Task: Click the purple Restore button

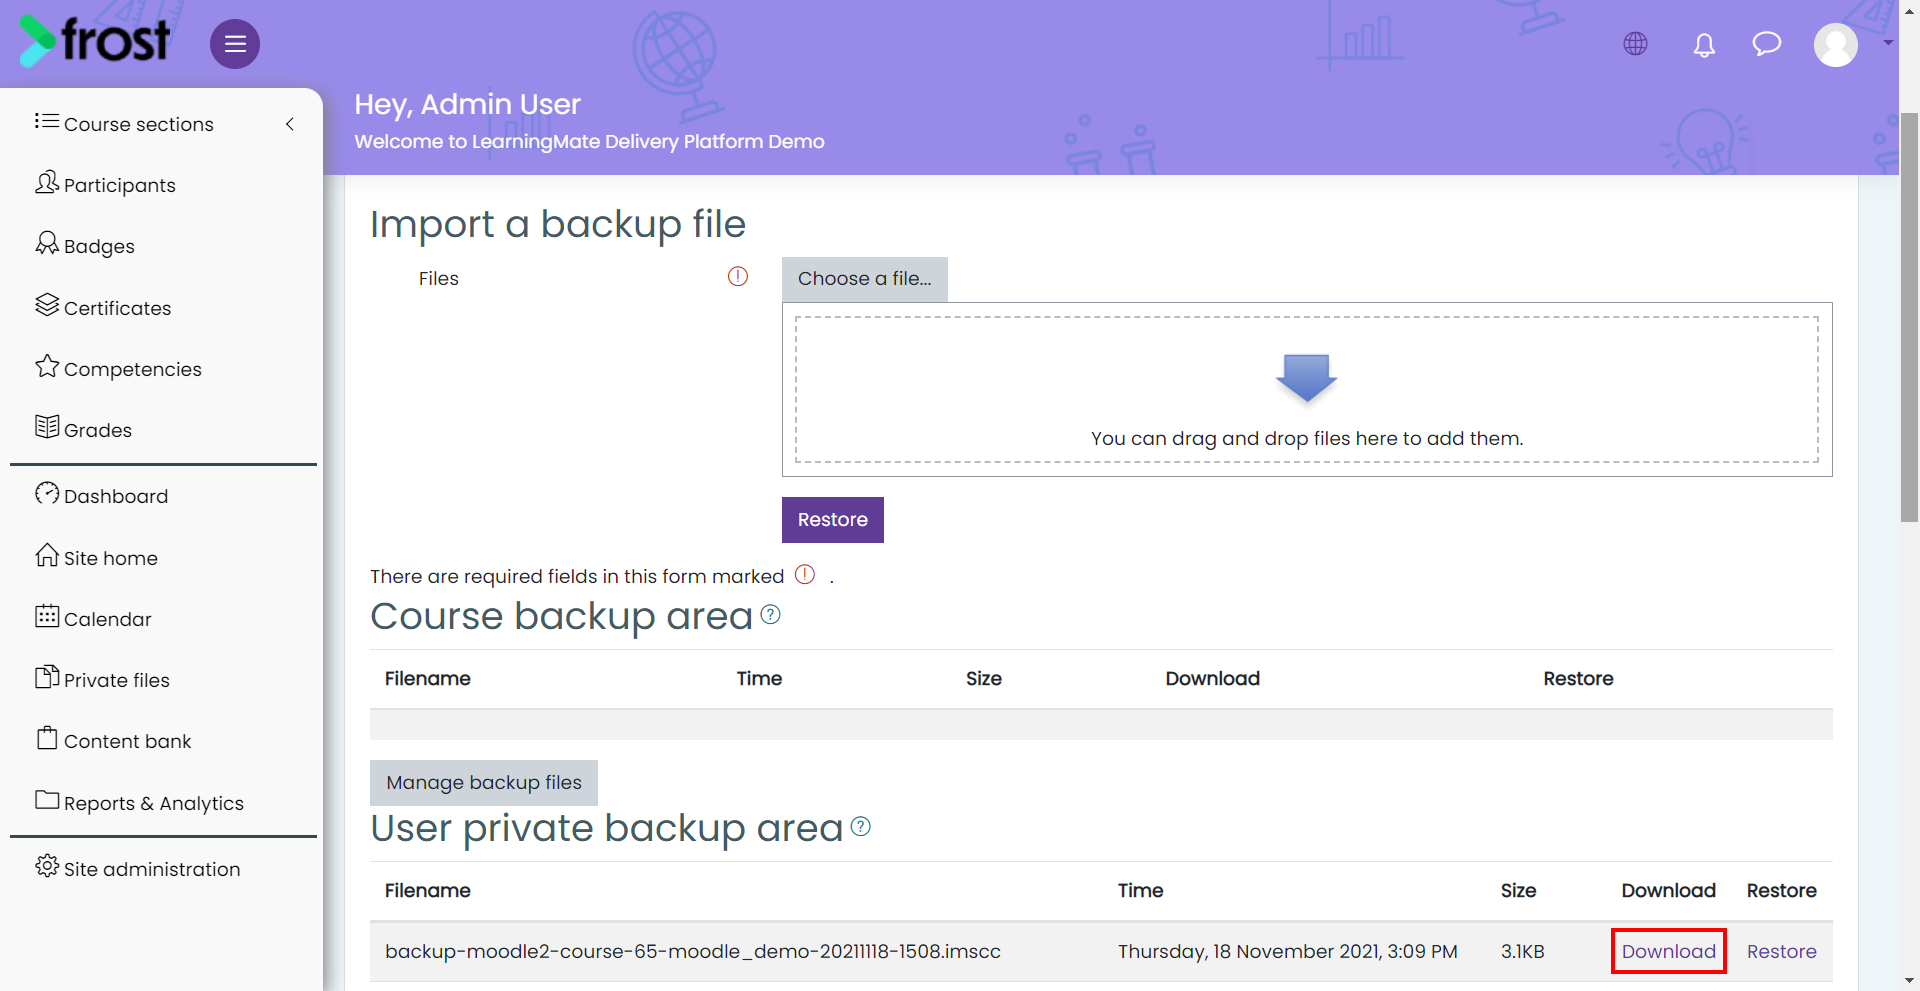Action: (833, 520)
